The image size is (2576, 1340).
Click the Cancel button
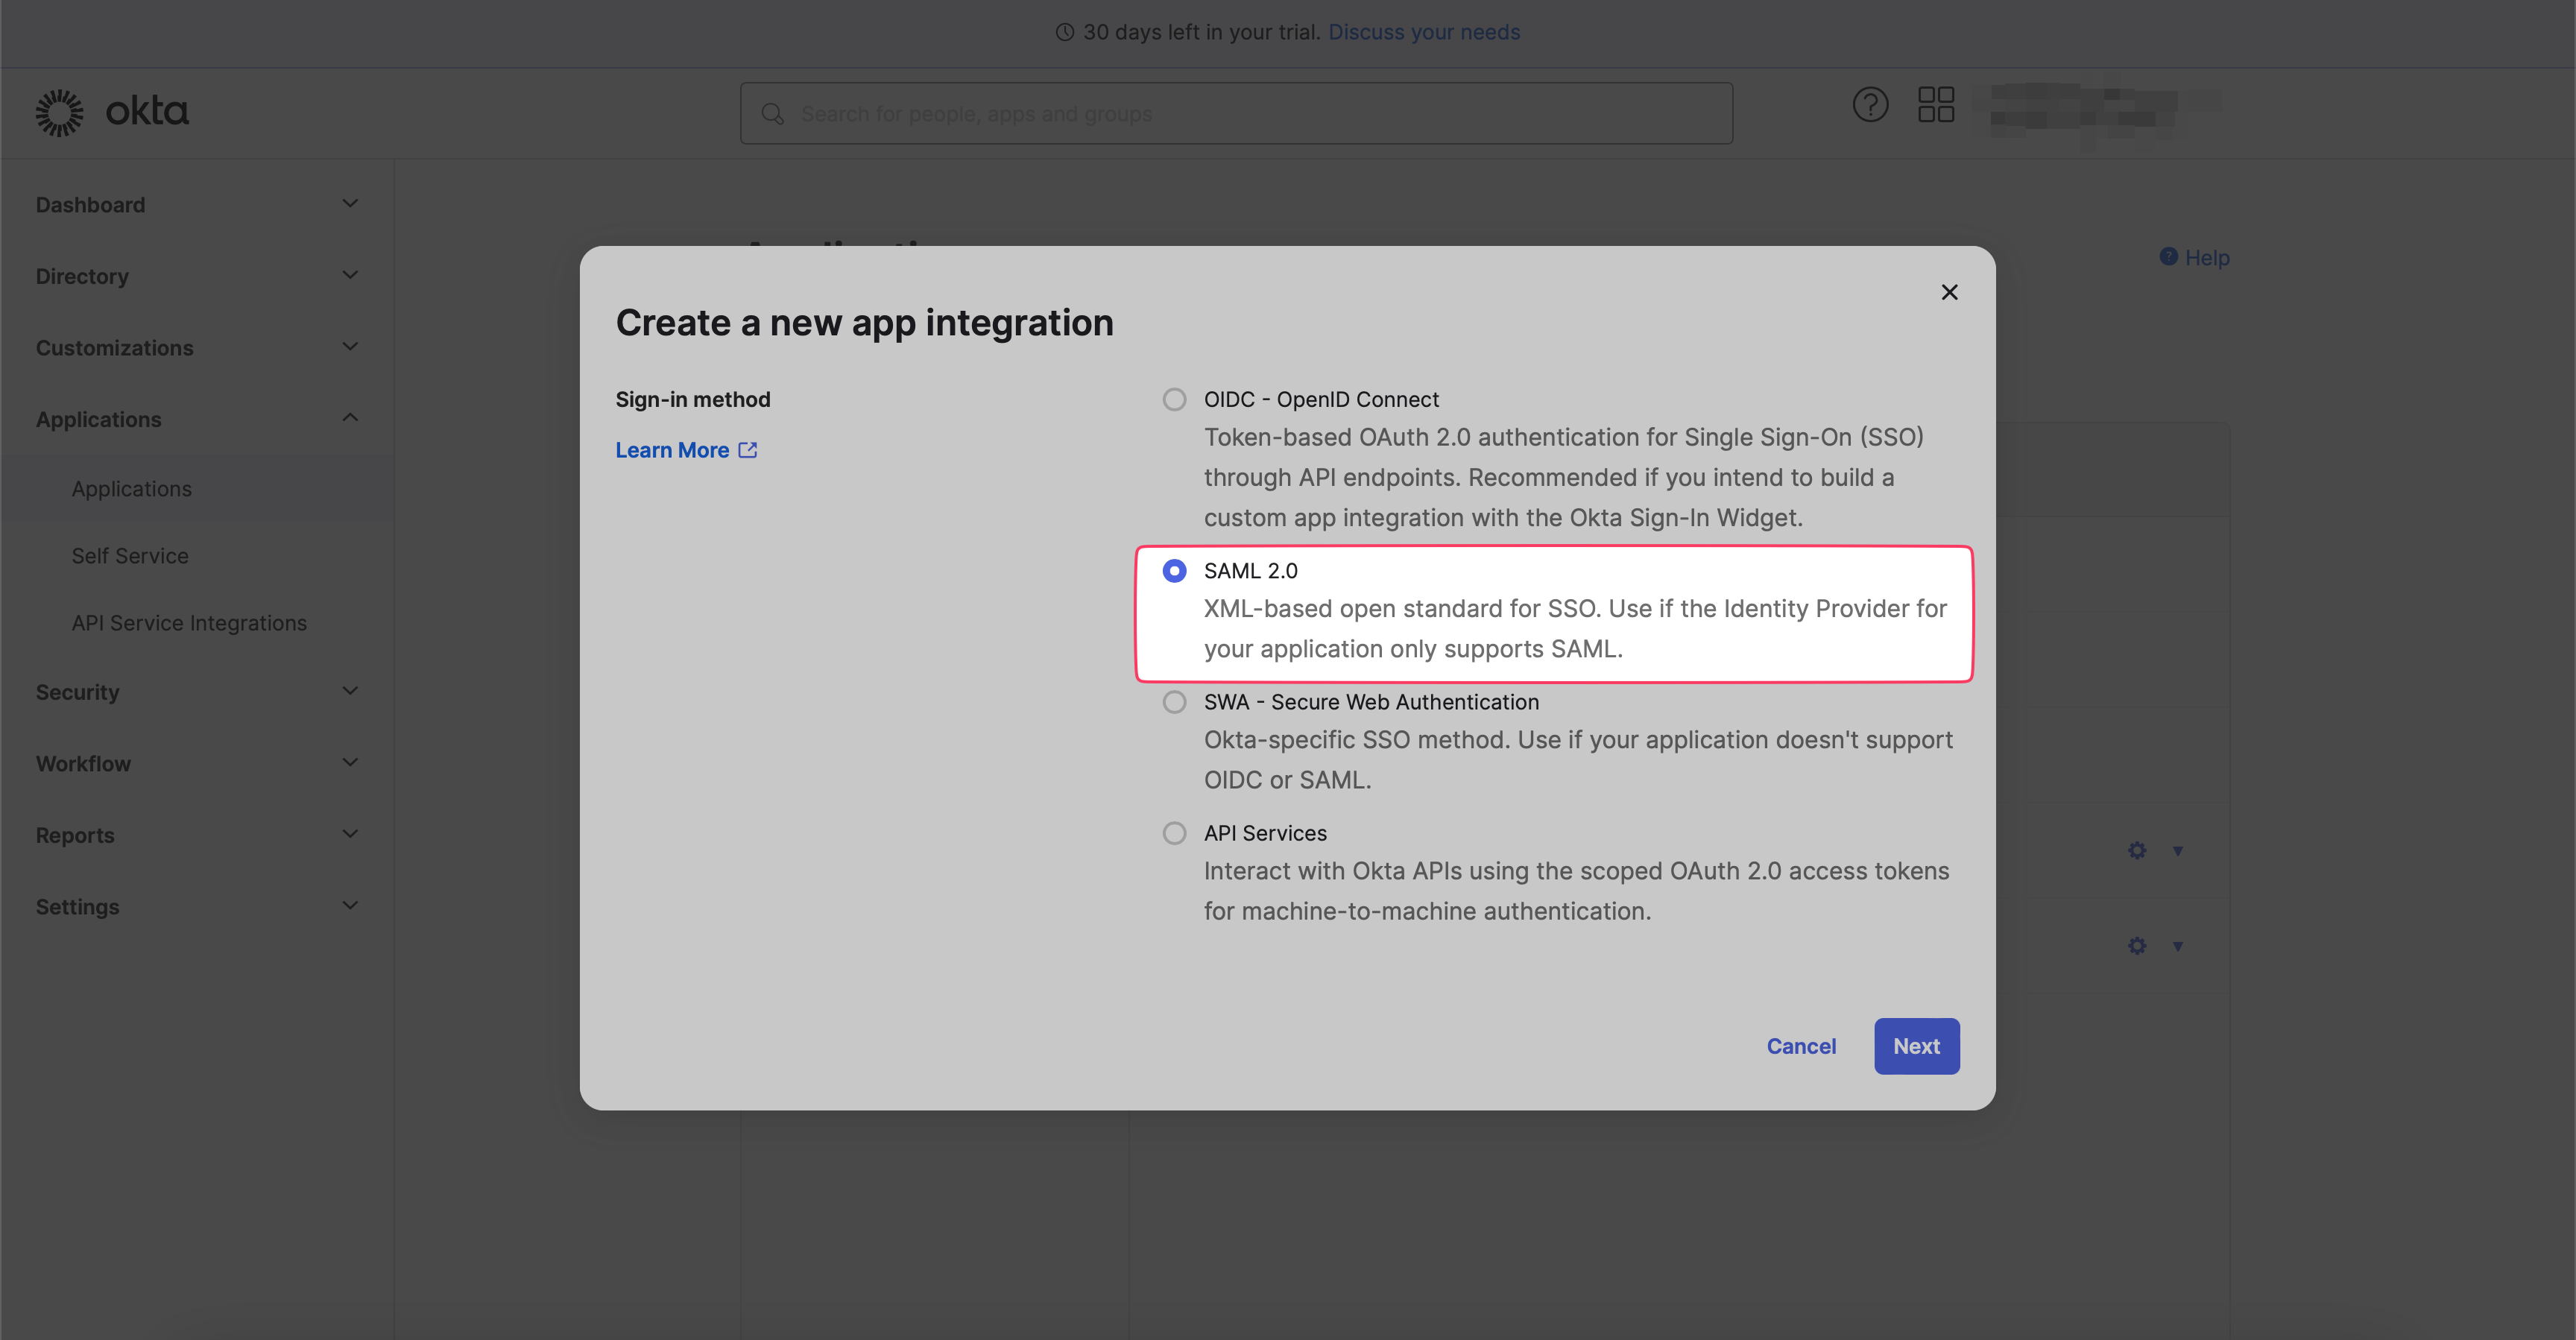[x=1801, y=1046]
